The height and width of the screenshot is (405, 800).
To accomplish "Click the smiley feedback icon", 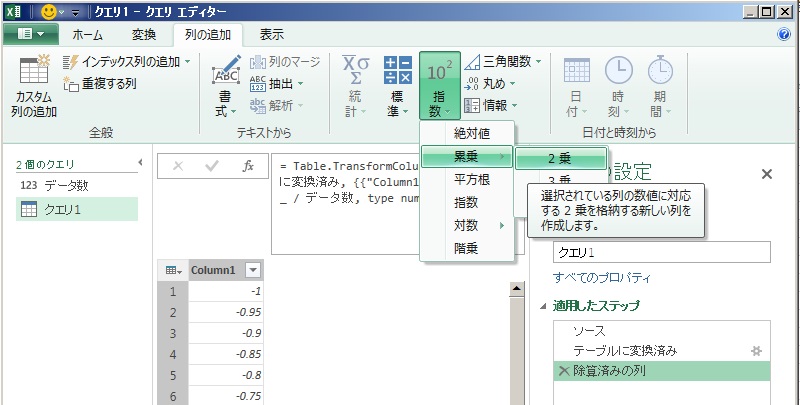I will point(48,11).
